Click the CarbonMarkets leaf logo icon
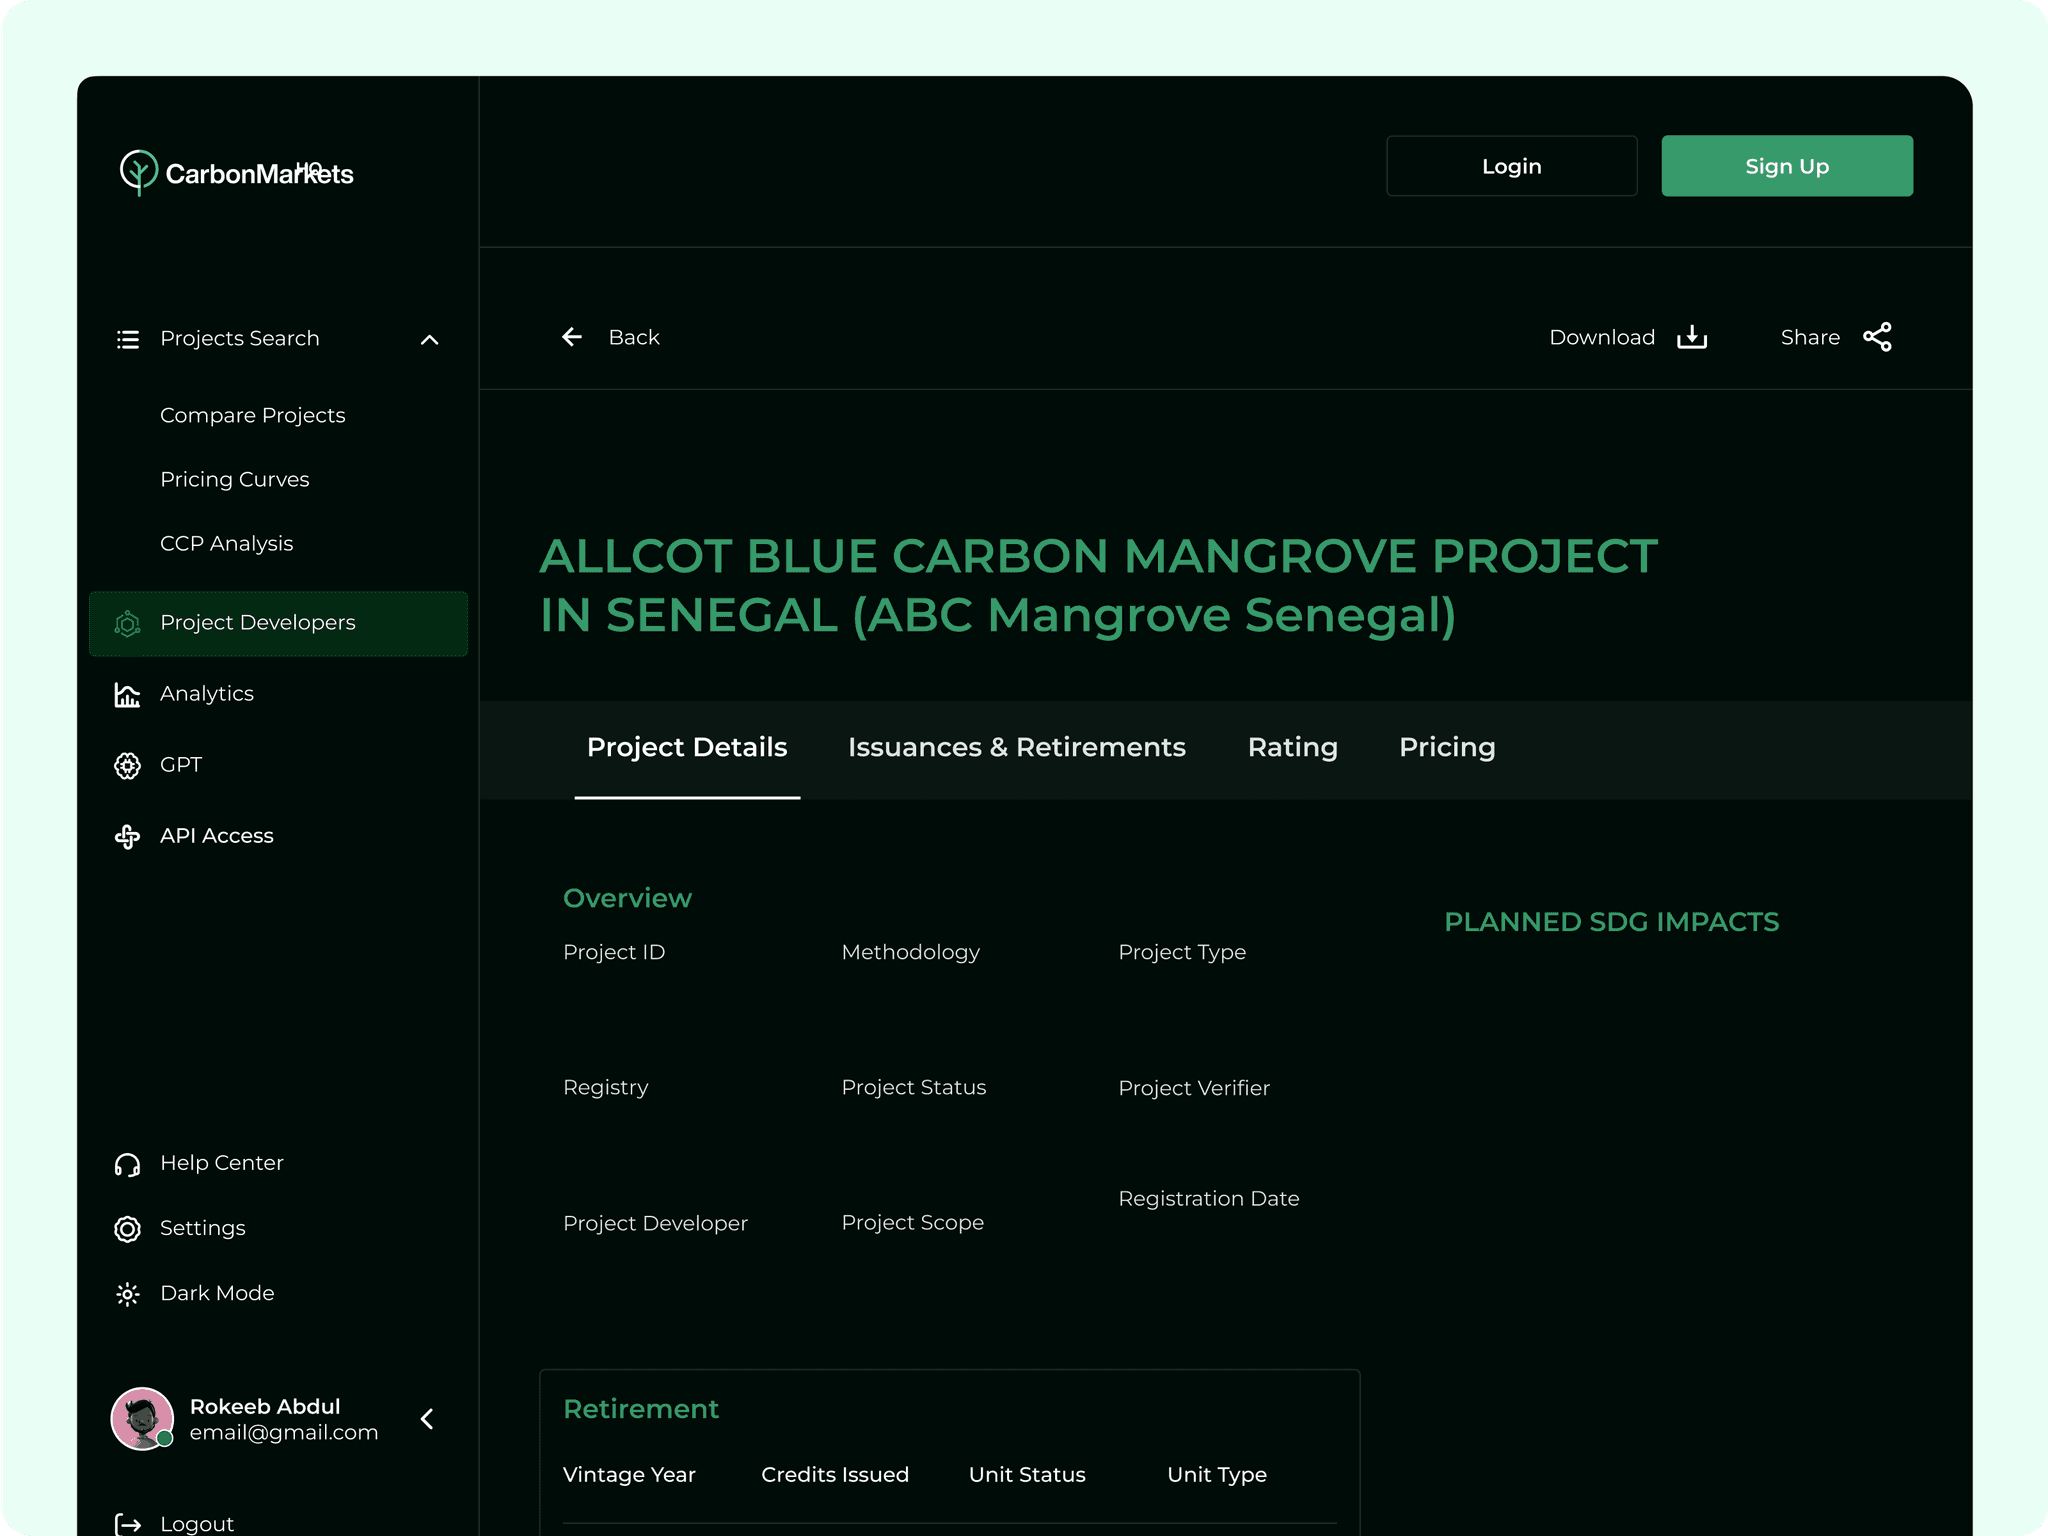Viewport: 2048px width, 1536px height. point(138,172)
